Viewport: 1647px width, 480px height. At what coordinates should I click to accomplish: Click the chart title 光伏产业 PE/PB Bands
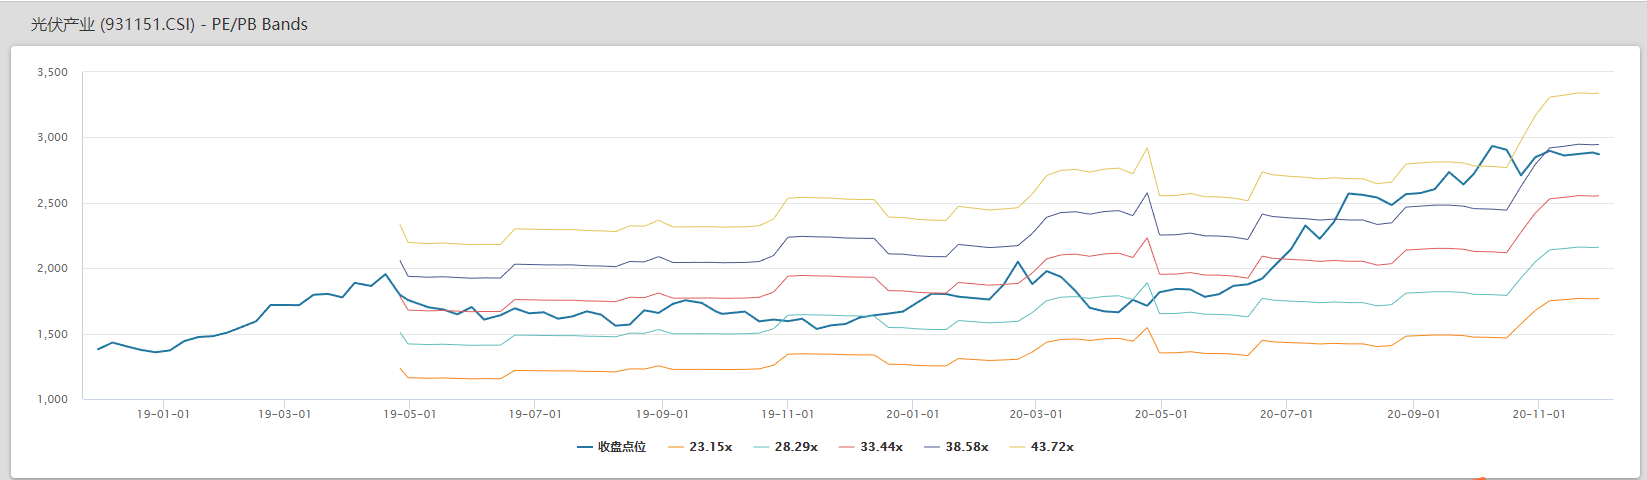(169, 24)
